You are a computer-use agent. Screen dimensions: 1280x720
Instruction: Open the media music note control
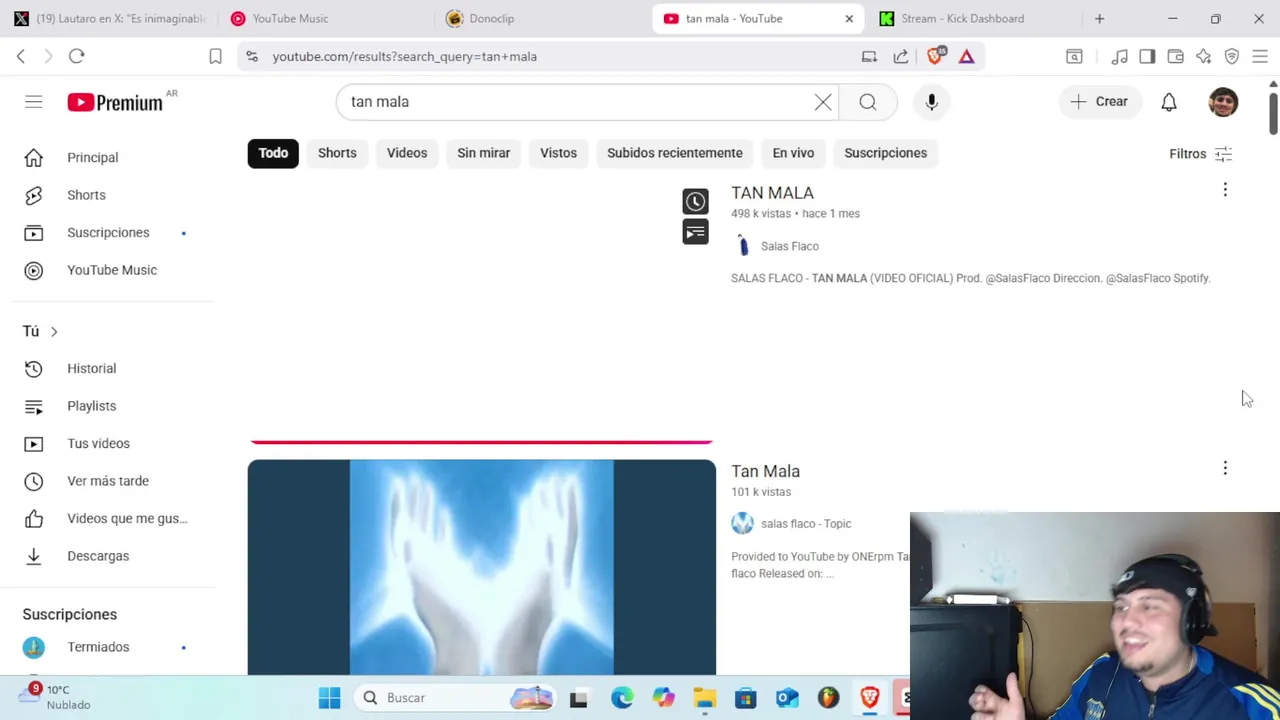[1120, 57]
